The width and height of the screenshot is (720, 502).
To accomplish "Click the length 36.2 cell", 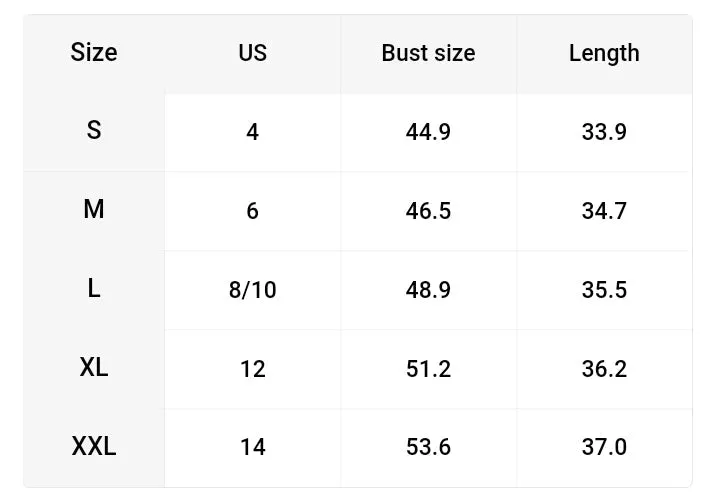I will (x=604, y=369).
